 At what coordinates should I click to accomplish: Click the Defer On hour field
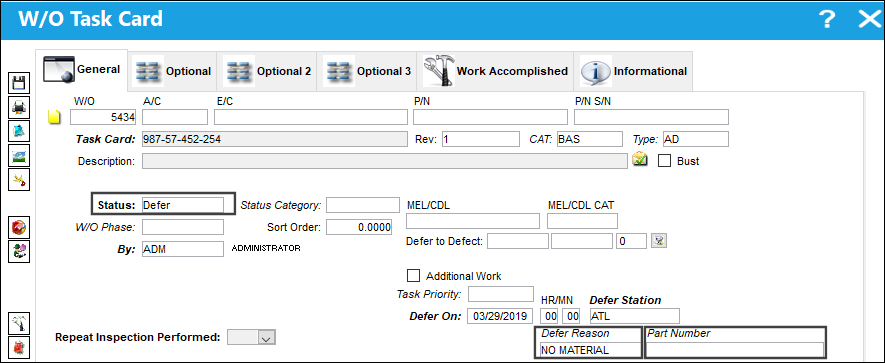coord(550,316)
